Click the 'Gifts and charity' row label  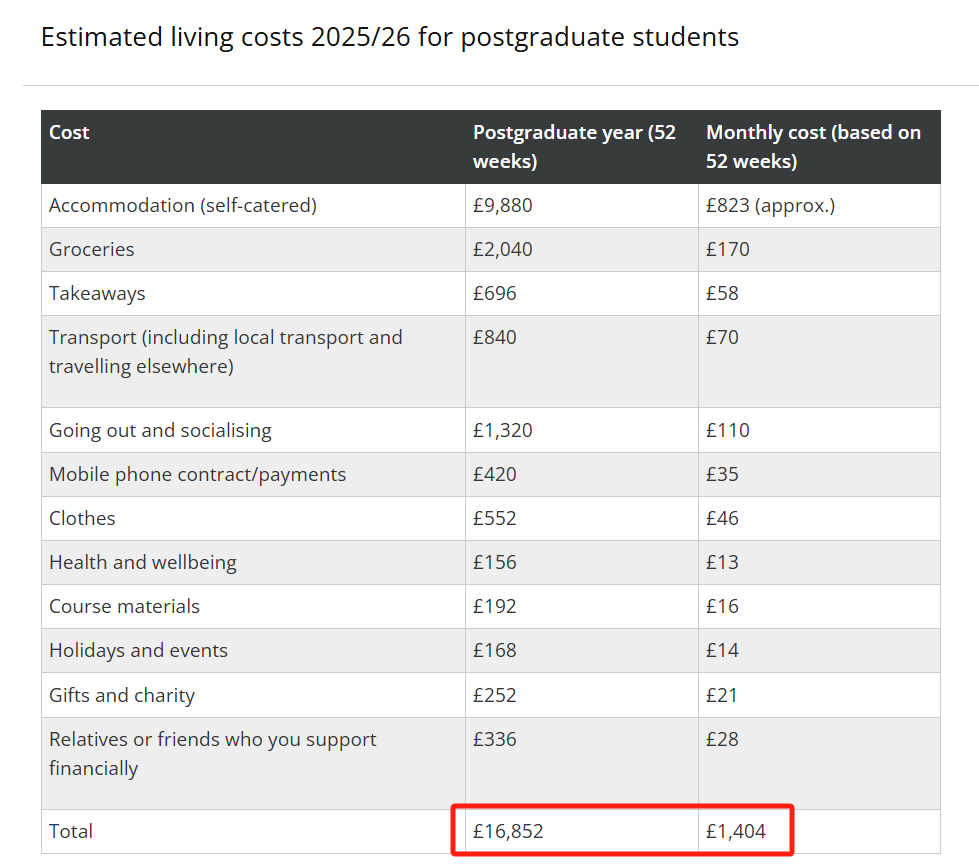(x=122, y=695)
